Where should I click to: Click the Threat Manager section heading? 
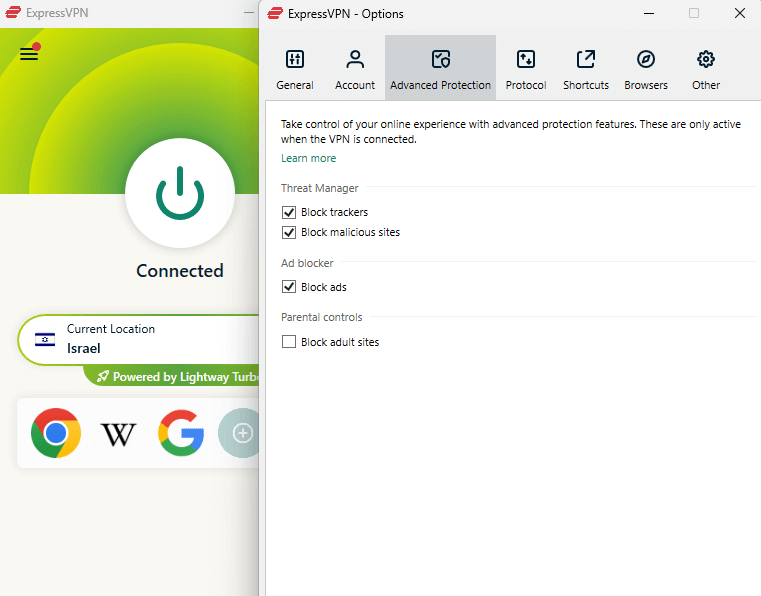click(x=319, y=188)
